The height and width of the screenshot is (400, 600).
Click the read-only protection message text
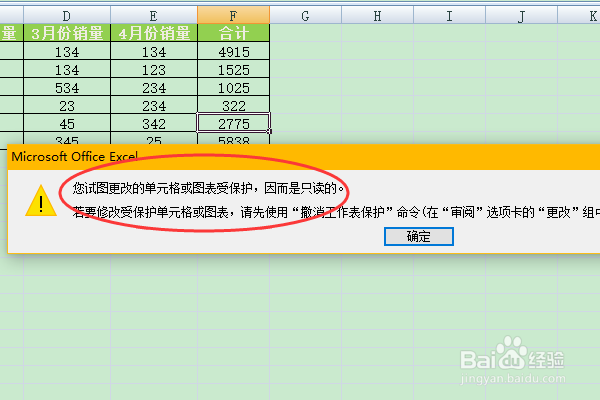click(208, 188)
